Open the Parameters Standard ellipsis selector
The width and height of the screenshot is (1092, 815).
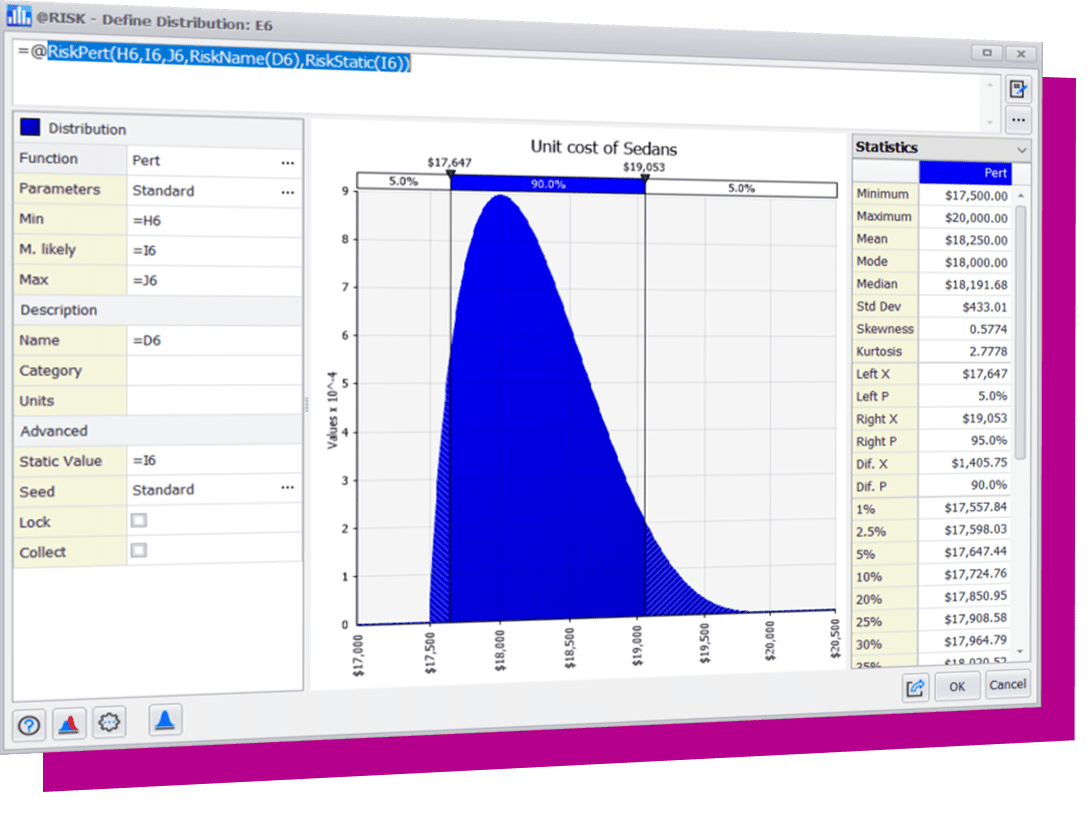click(288, 192)
